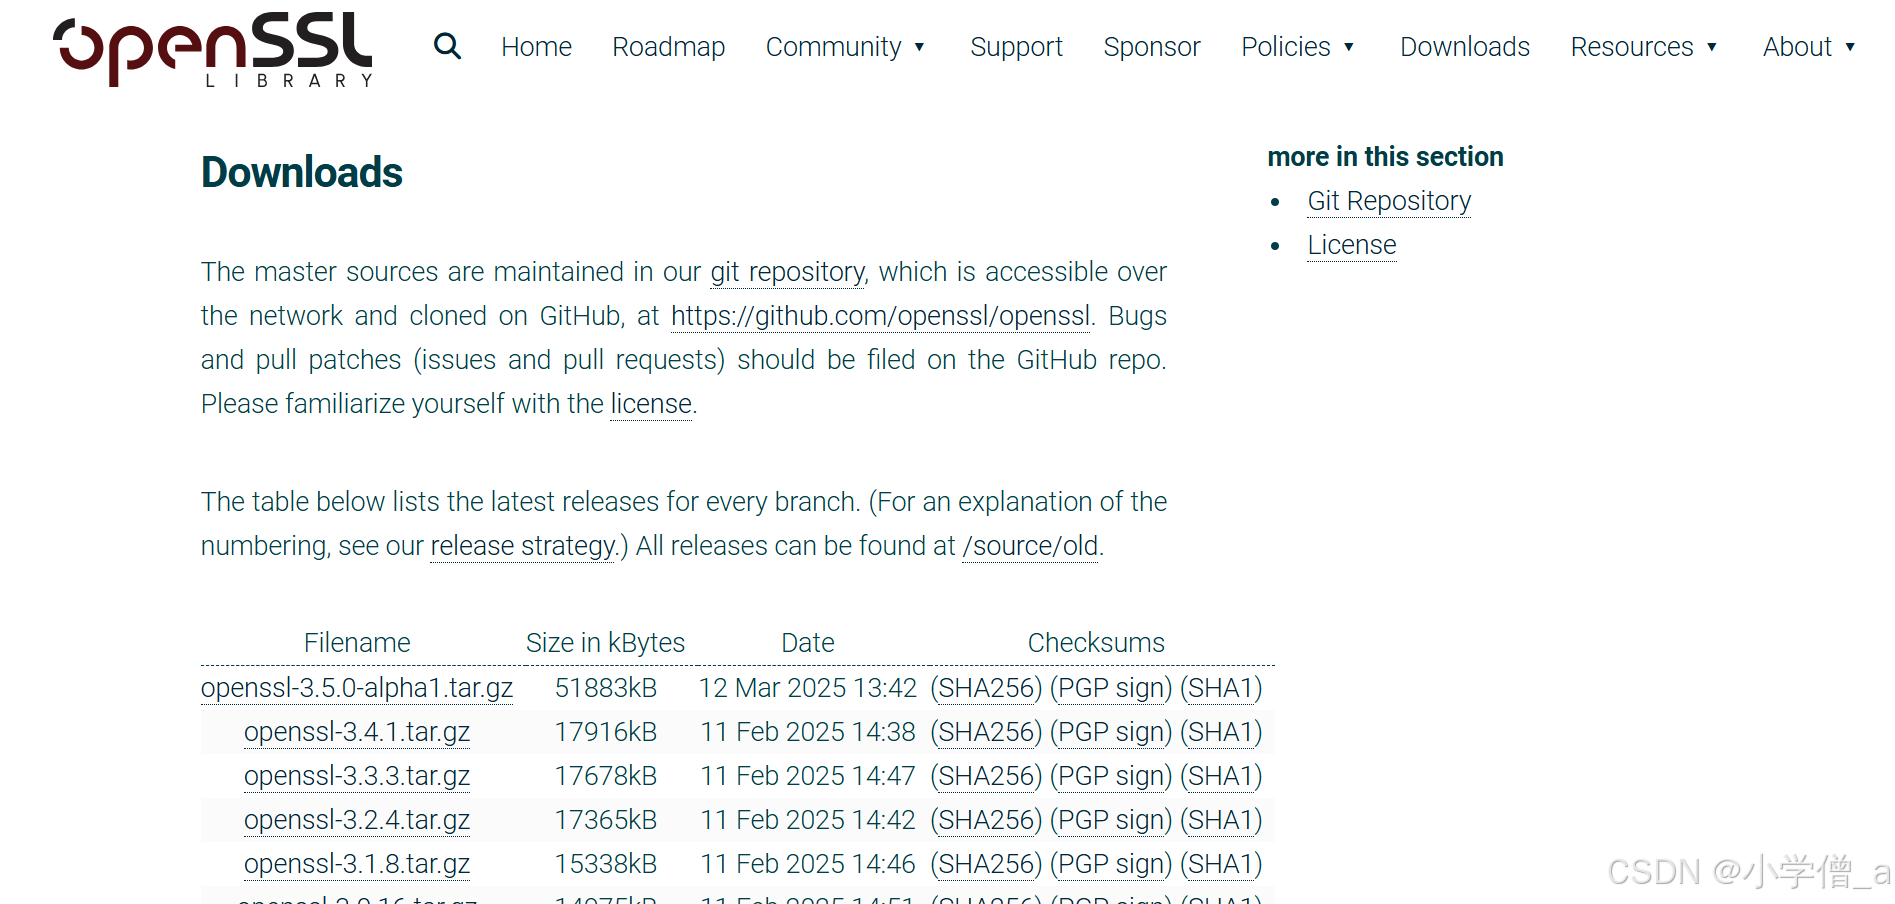Screen dimensions: 1895x904
Task: Follow the github.com/openssl/openssl link
Action: pyautogui.click(x=879, y=316)
